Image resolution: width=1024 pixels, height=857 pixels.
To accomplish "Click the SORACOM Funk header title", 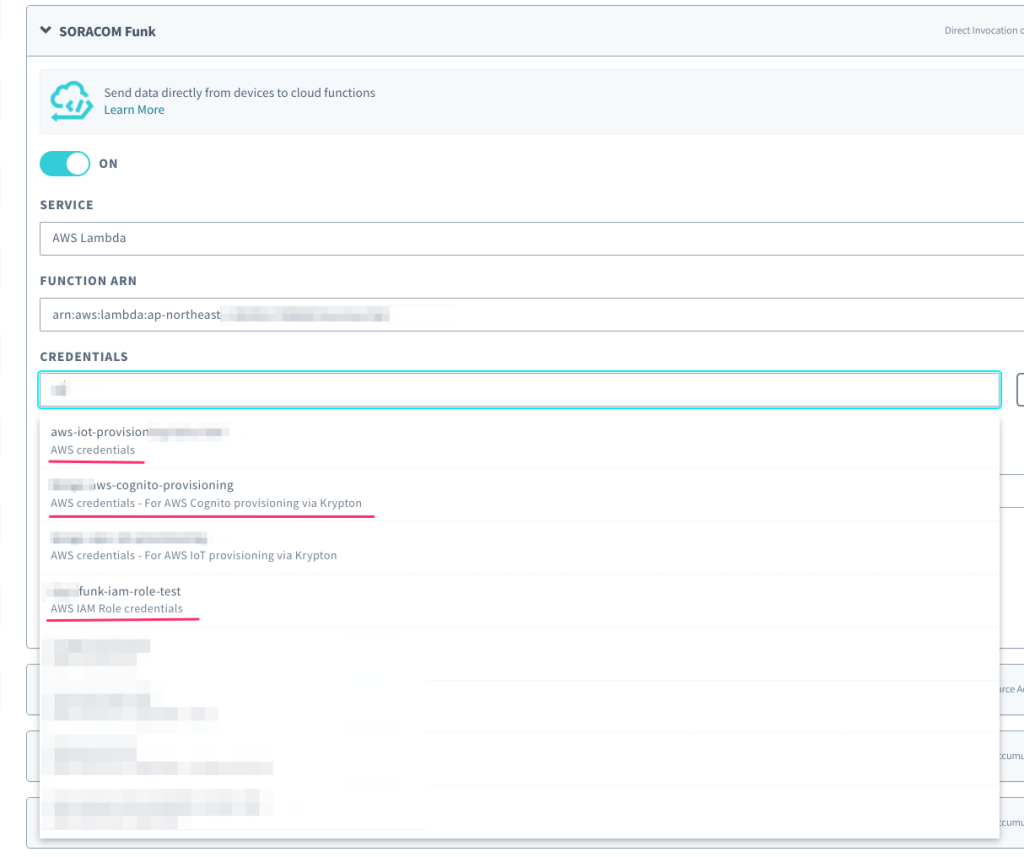I will tap(107, 31).
